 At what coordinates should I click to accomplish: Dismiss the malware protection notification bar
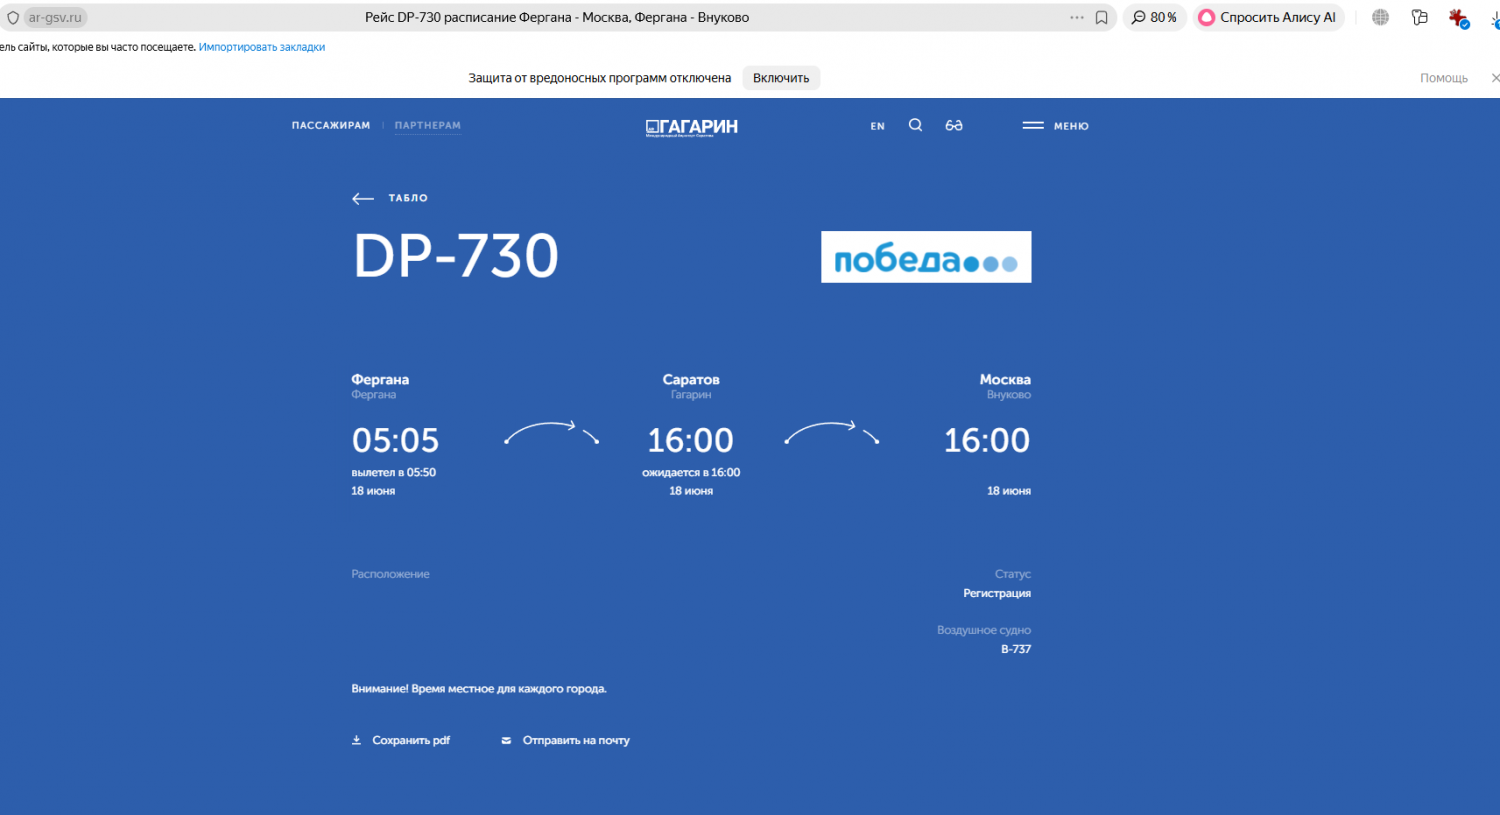tap(1495, 78)
